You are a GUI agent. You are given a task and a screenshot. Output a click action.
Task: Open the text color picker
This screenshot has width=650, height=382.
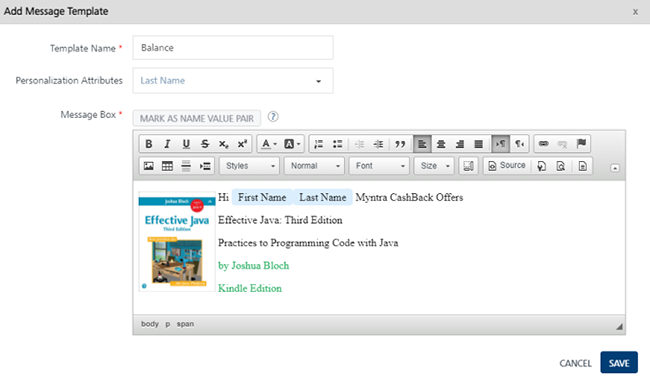click(269, 144)
